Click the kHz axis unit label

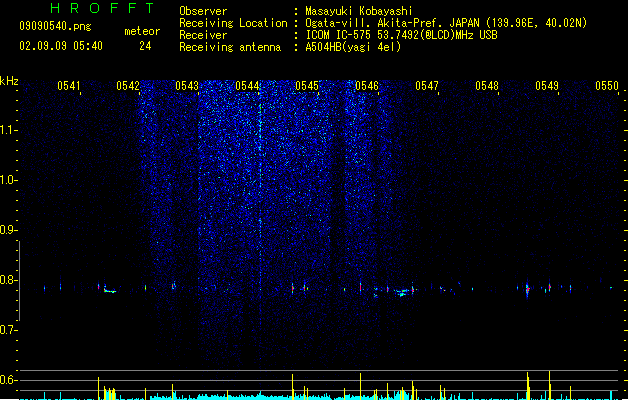click(9, 81)
